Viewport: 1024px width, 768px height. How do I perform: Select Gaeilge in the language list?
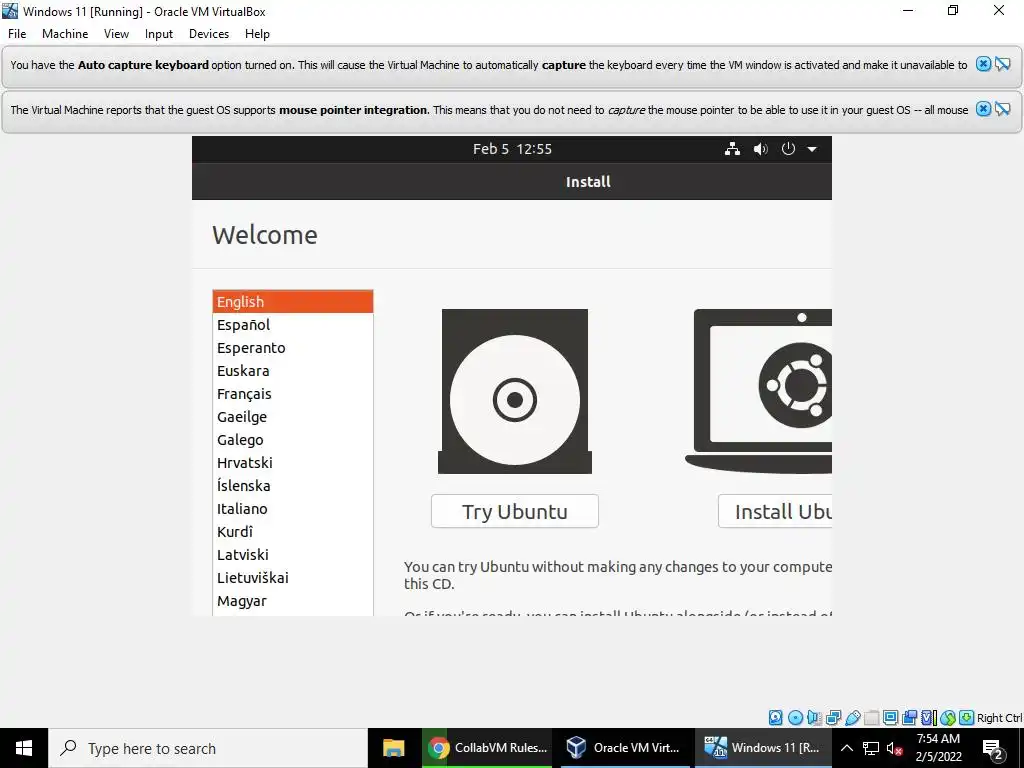pyautogui.click(x=293, y=417)
